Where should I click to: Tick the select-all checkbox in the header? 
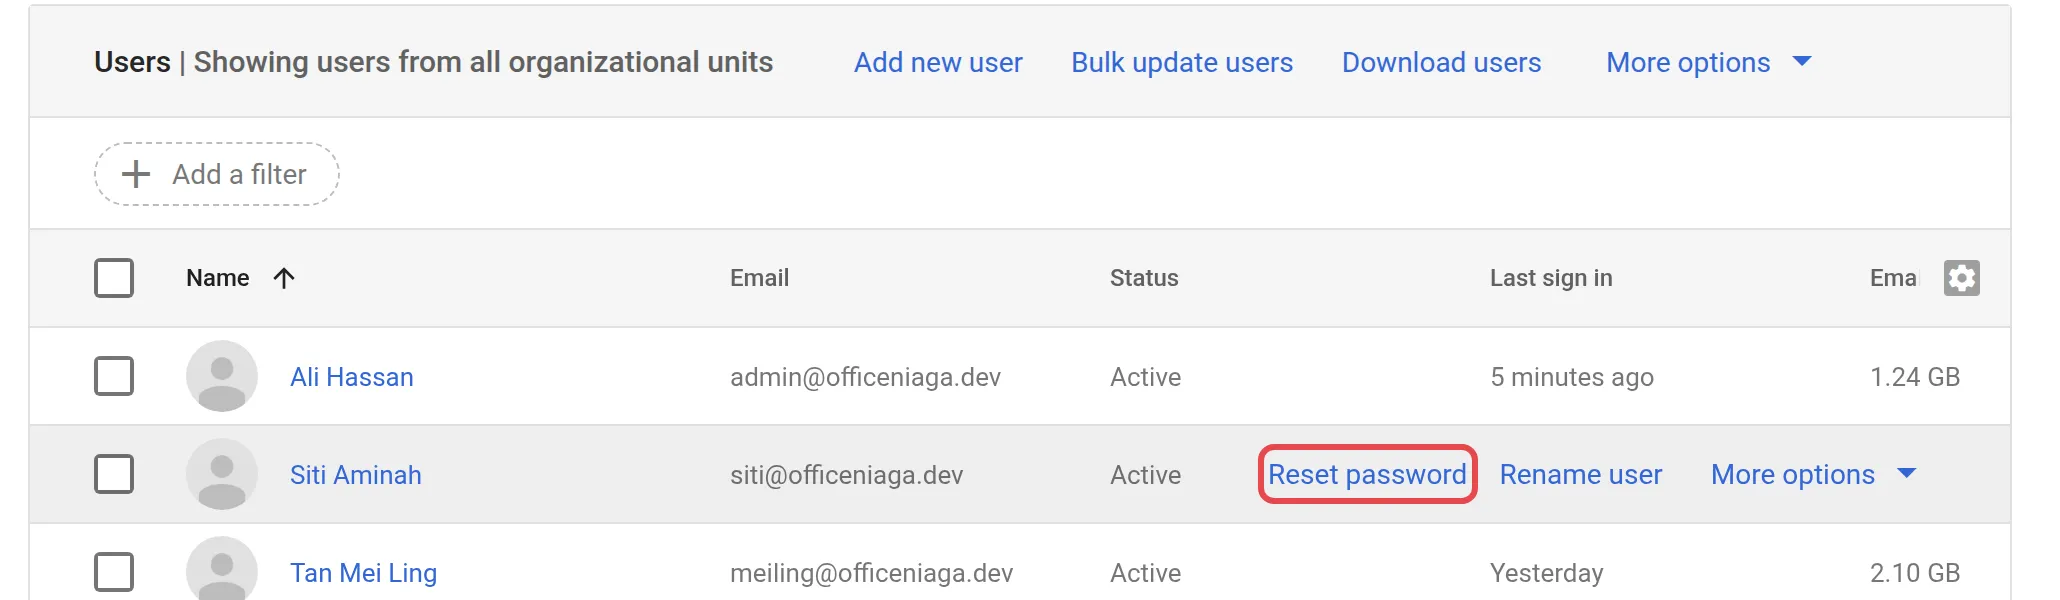click(114, 278)
